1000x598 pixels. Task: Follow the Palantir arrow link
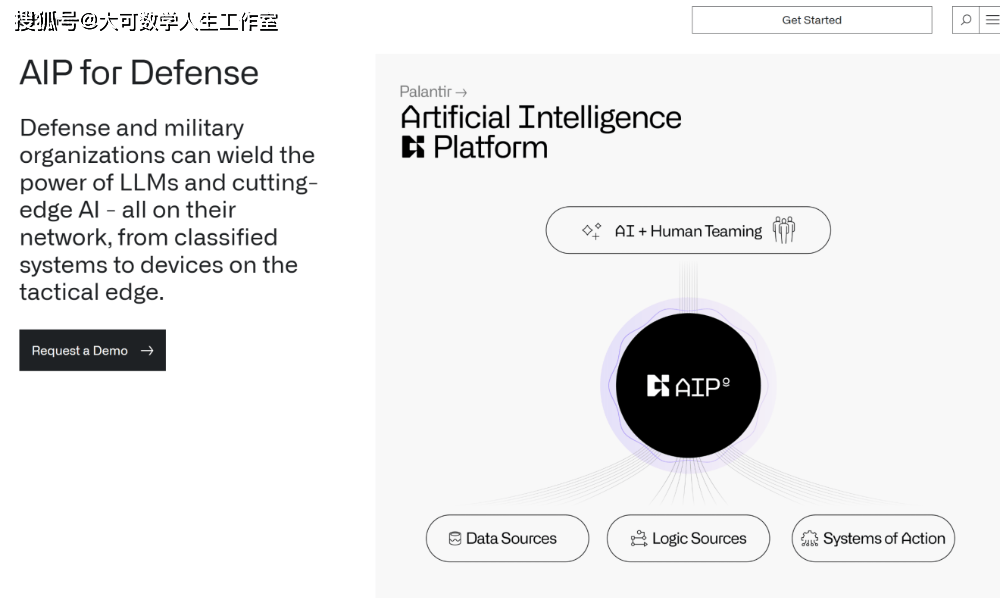click(433, 92)
